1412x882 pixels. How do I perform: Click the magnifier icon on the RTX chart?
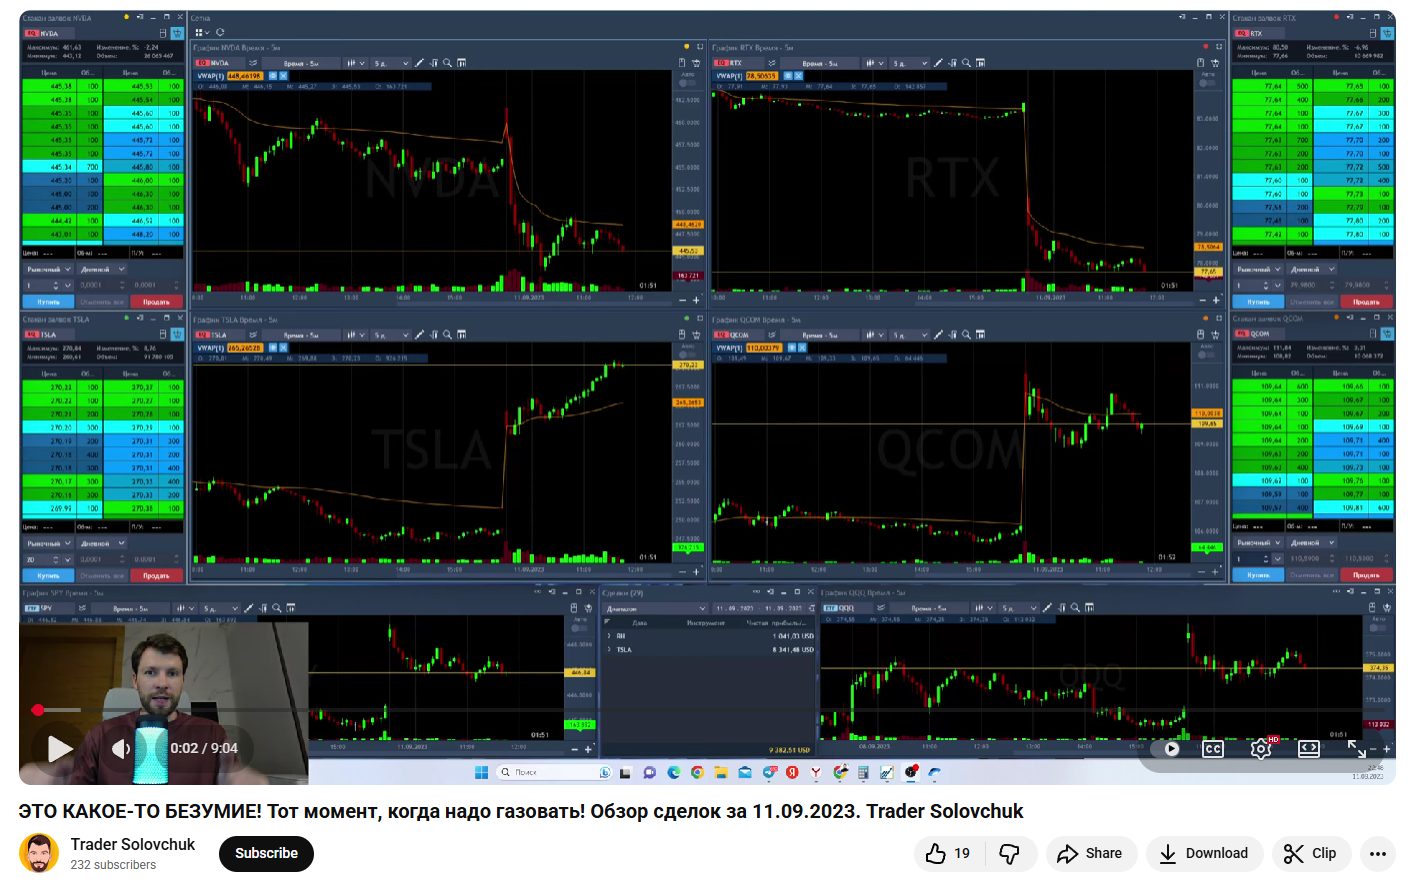(966, 63)
